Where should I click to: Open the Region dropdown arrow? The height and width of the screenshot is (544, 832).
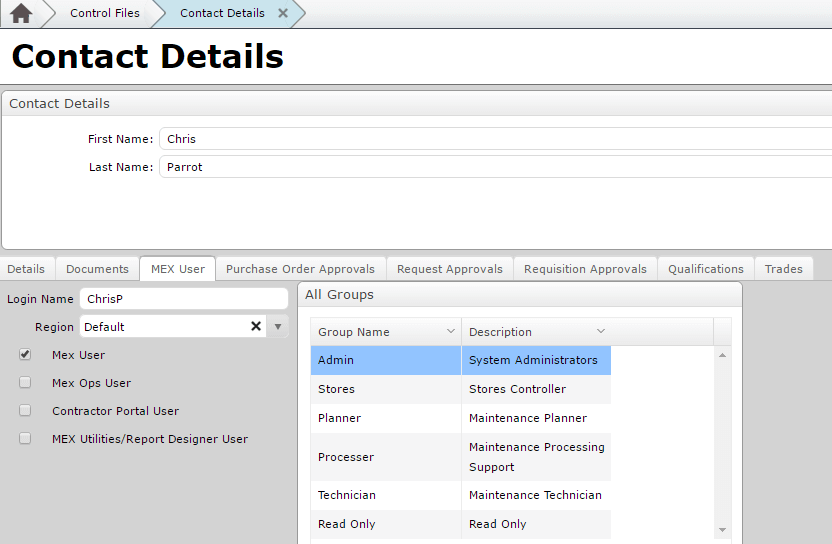tap(278, 326)
